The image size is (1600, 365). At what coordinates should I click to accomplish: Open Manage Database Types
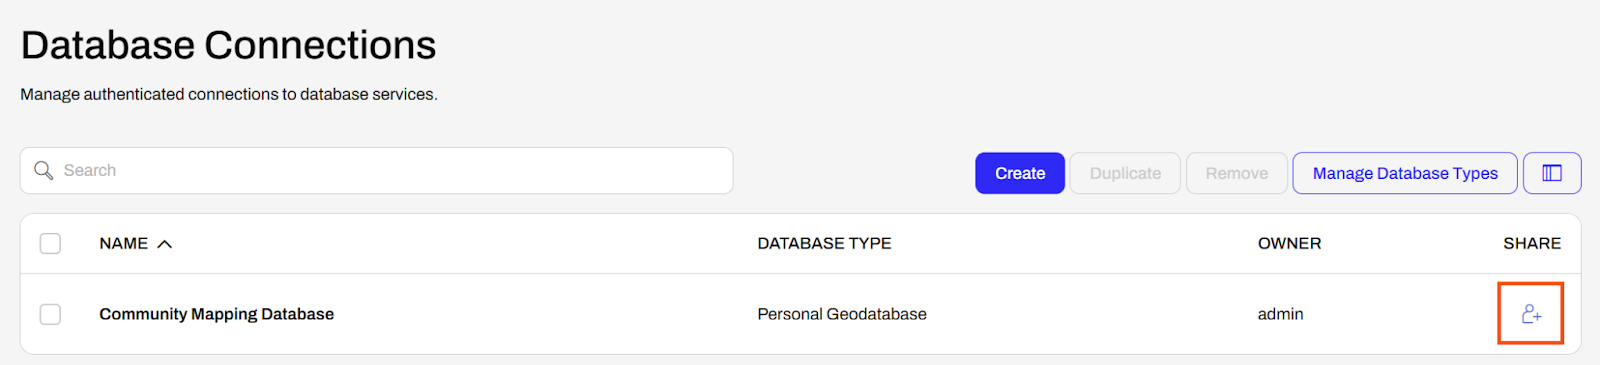[1405, 173]
